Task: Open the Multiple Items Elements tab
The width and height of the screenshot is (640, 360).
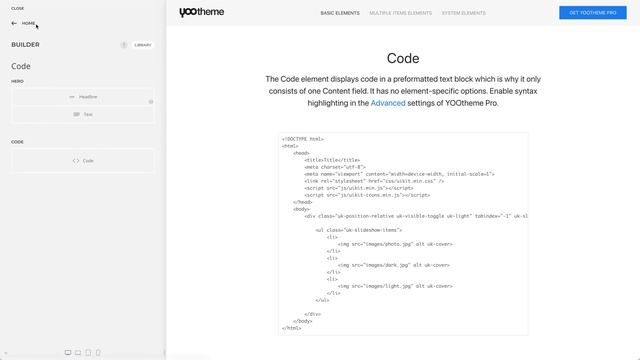Action: point(400,13)
